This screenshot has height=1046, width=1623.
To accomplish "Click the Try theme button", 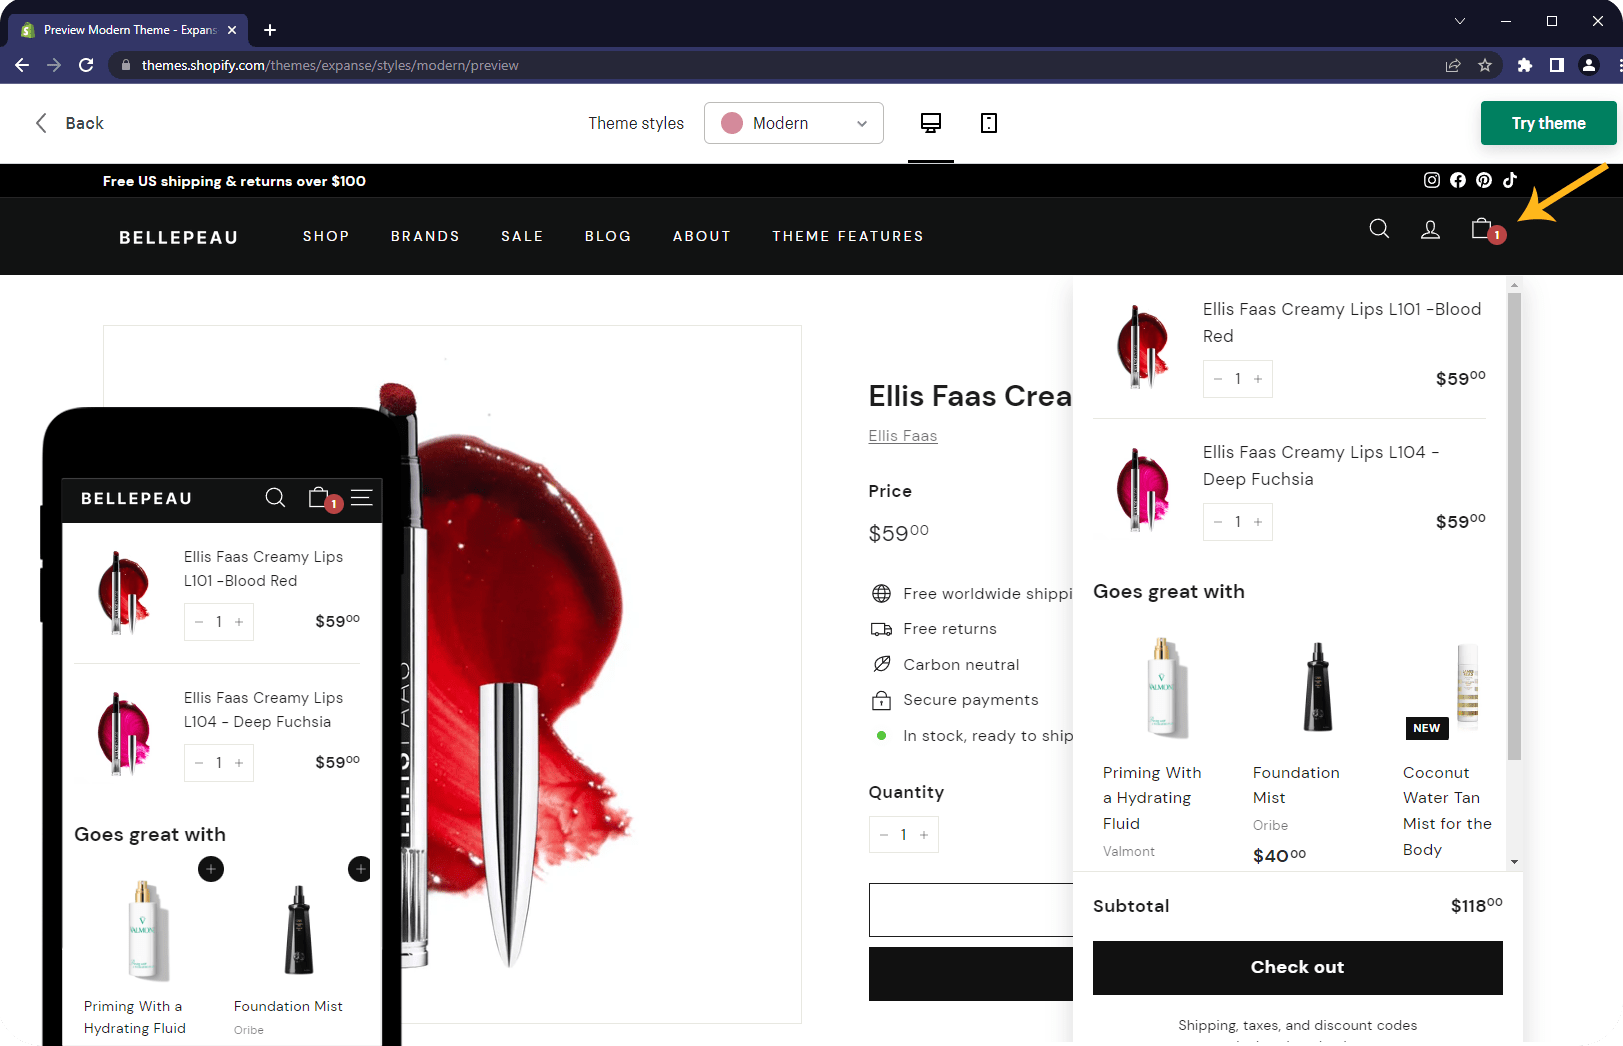I will click(x=1548, y=123).
